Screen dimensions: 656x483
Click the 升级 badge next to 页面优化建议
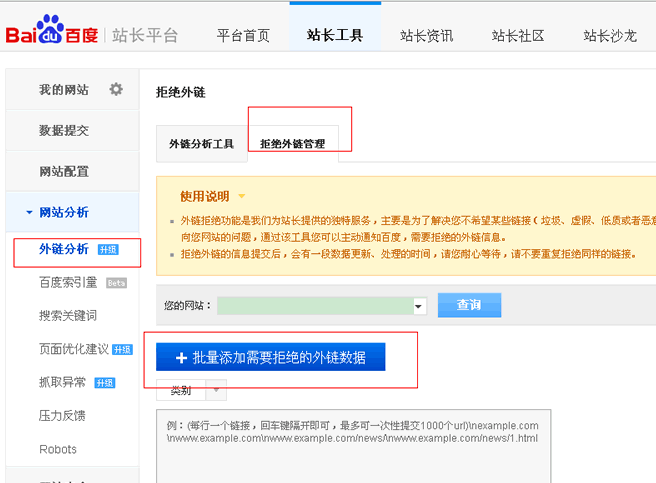pyautogui.click(x=123, y=349)
